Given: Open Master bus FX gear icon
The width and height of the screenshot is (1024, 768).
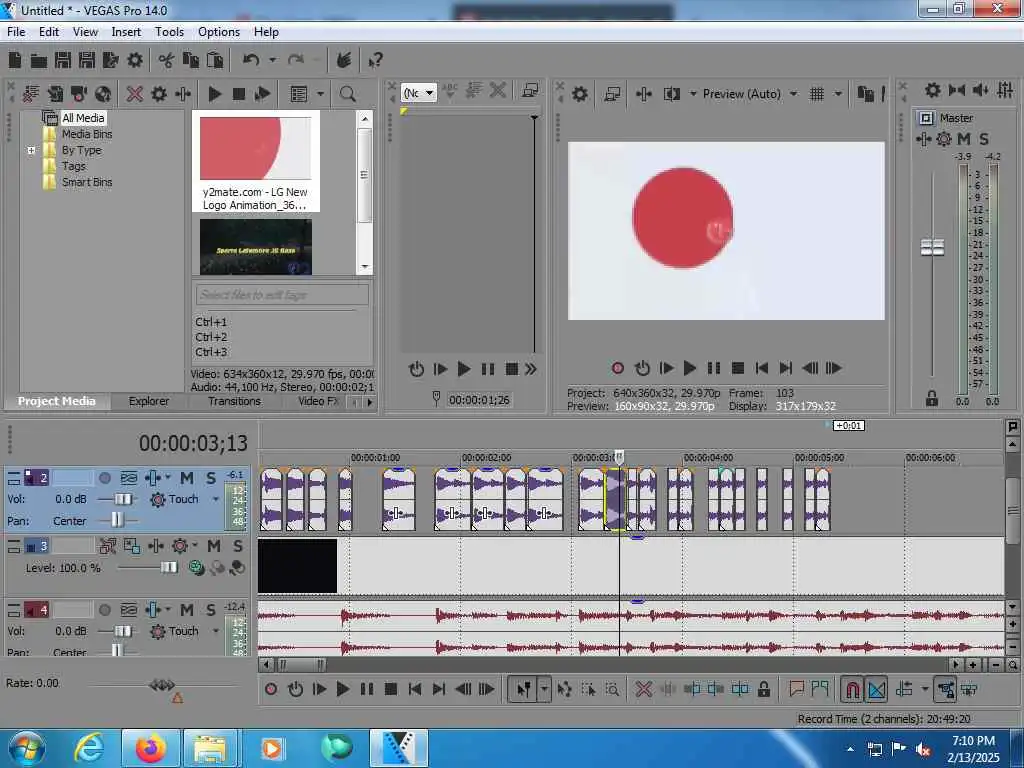Looking at the screenshot, I should pos(944,138).
